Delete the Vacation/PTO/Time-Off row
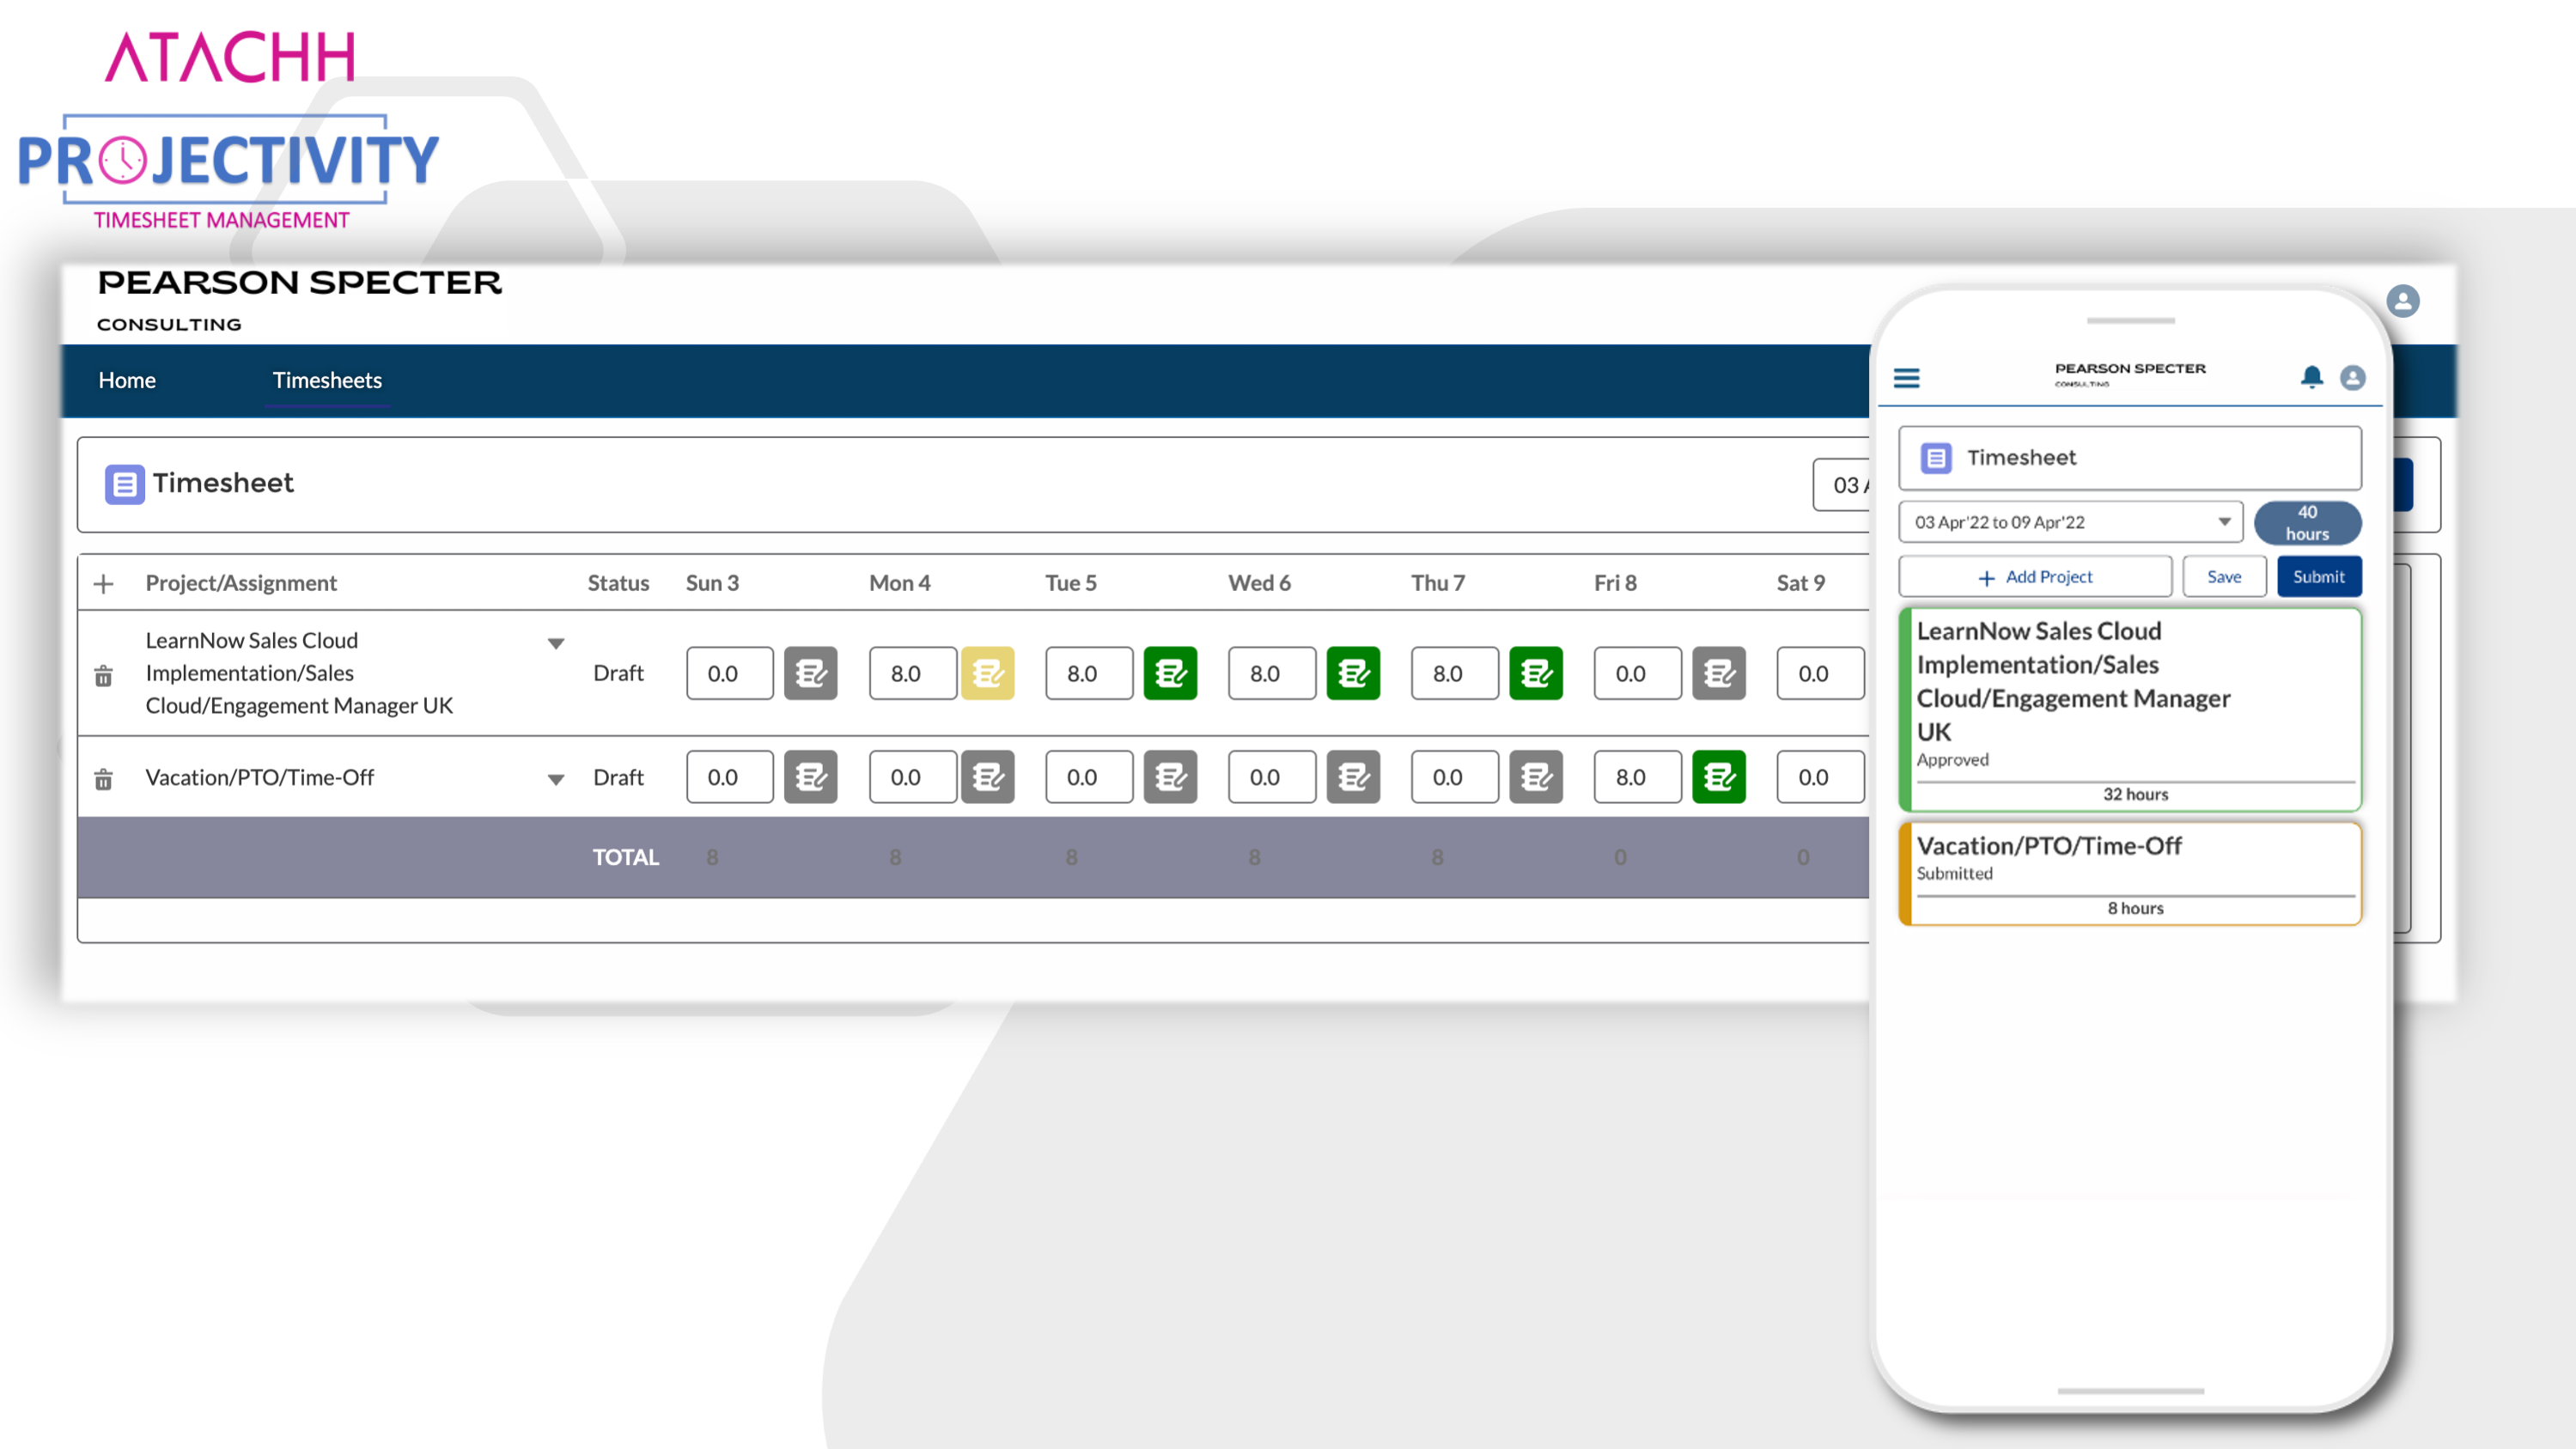Screen dimensions: 2576x1449 (103, 779)
